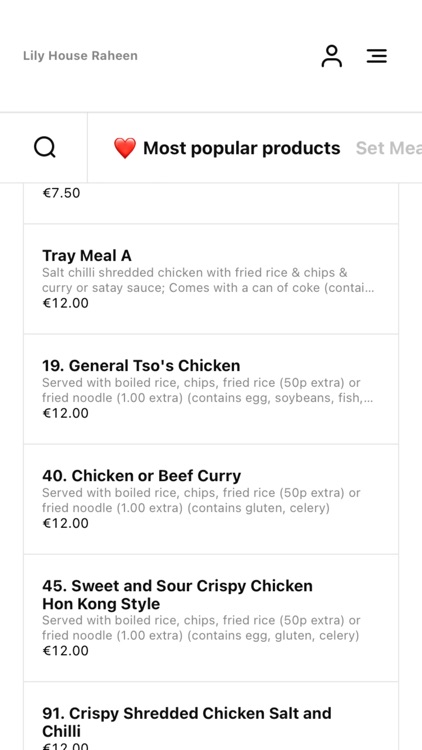The width and height of the screenshot is (422, 750).
Task: Click the Sweet and Sour Crispy Chicken description
Action: [201, 628]
